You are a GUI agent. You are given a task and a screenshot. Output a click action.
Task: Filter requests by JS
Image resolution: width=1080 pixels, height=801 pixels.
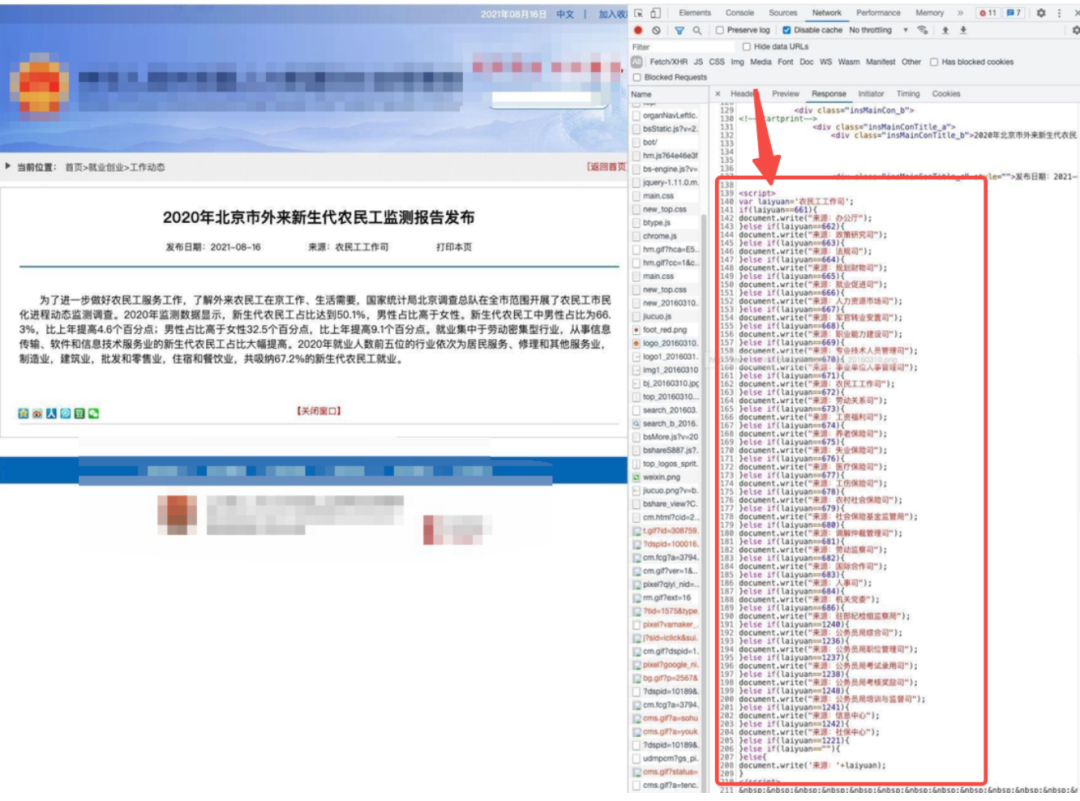698,62
